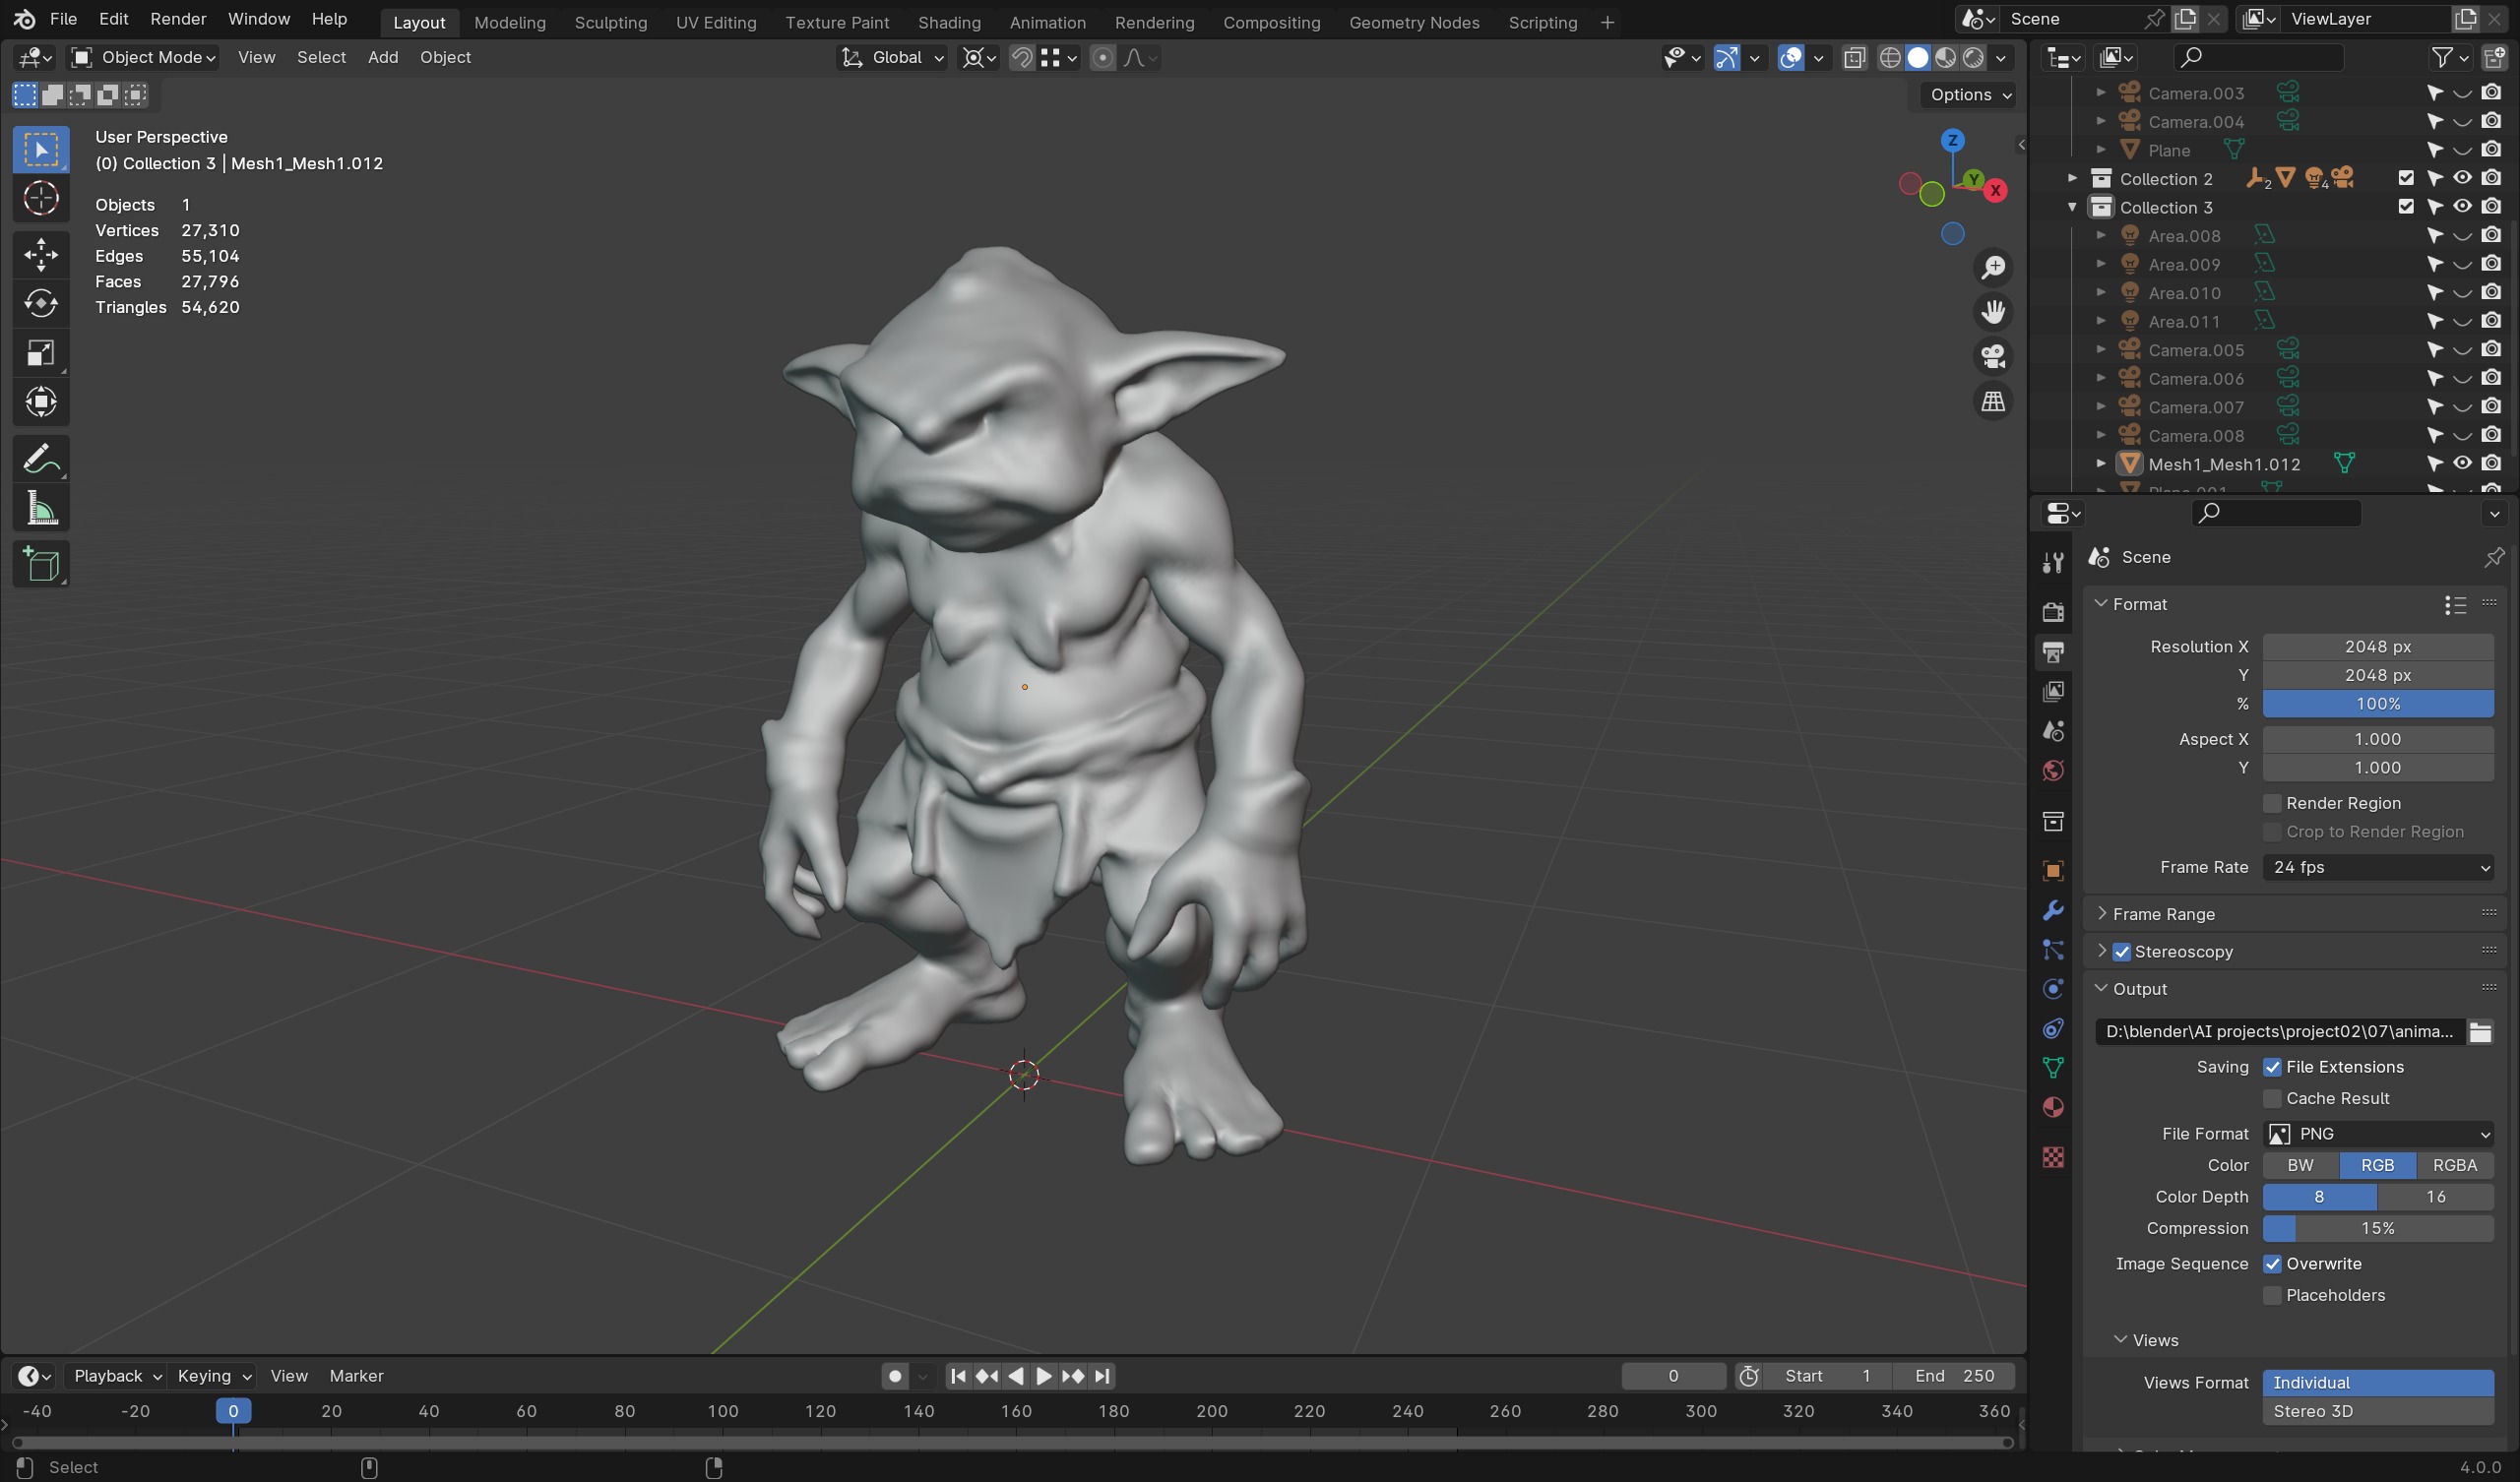
Task: Open the Object properties tab
Action: pos(2053,871)
